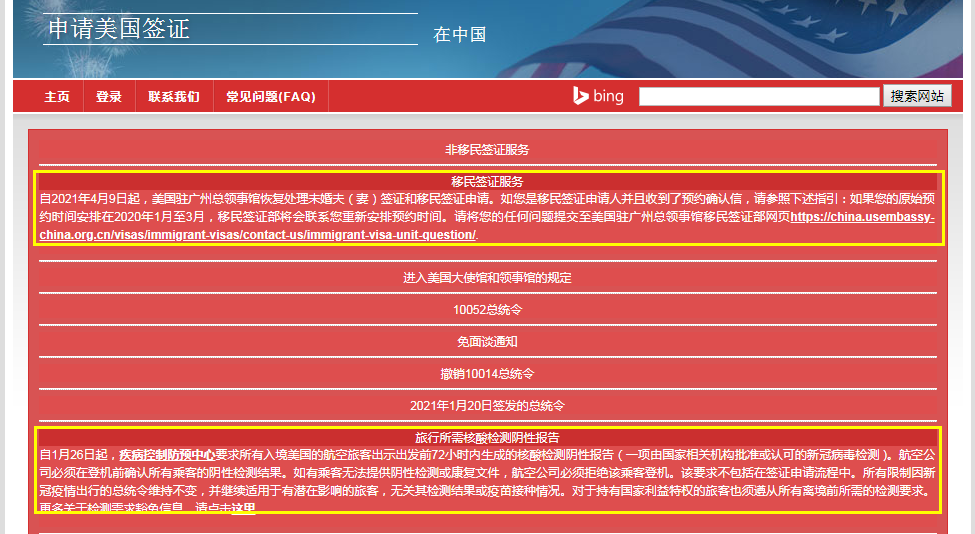Collapse the 移民签证服务 section header
The height and width of the screenshot is (534, 975).
click(x=488, y=182)
